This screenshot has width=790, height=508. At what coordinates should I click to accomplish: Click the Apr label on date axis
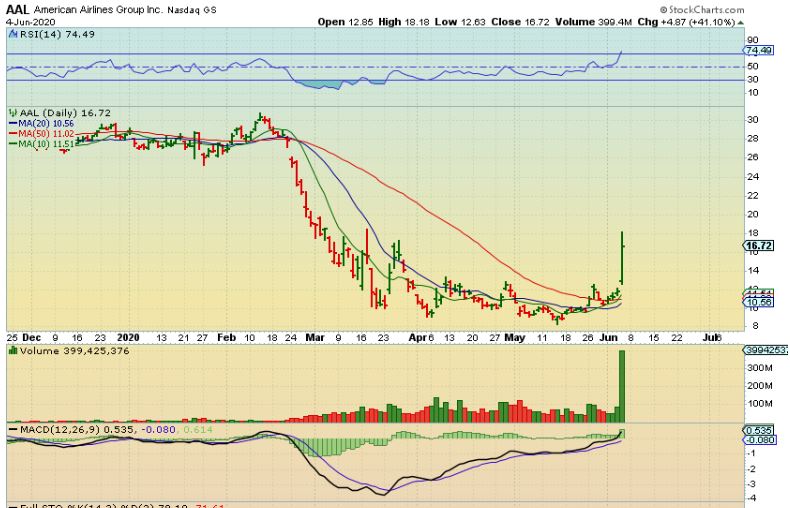(x=418, y=337)
